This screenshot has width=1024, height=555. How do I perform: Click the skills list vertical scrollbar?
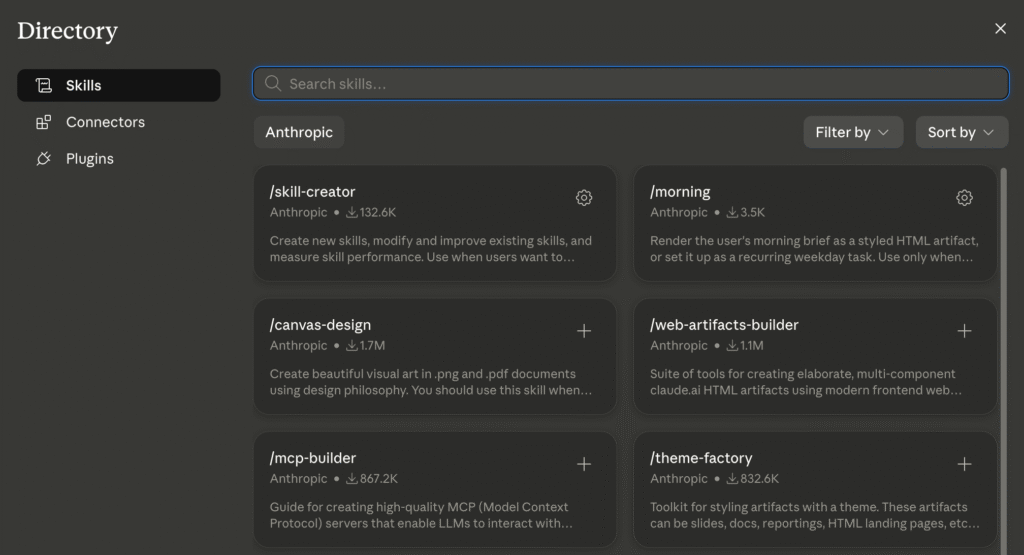tap(1003, 359)
